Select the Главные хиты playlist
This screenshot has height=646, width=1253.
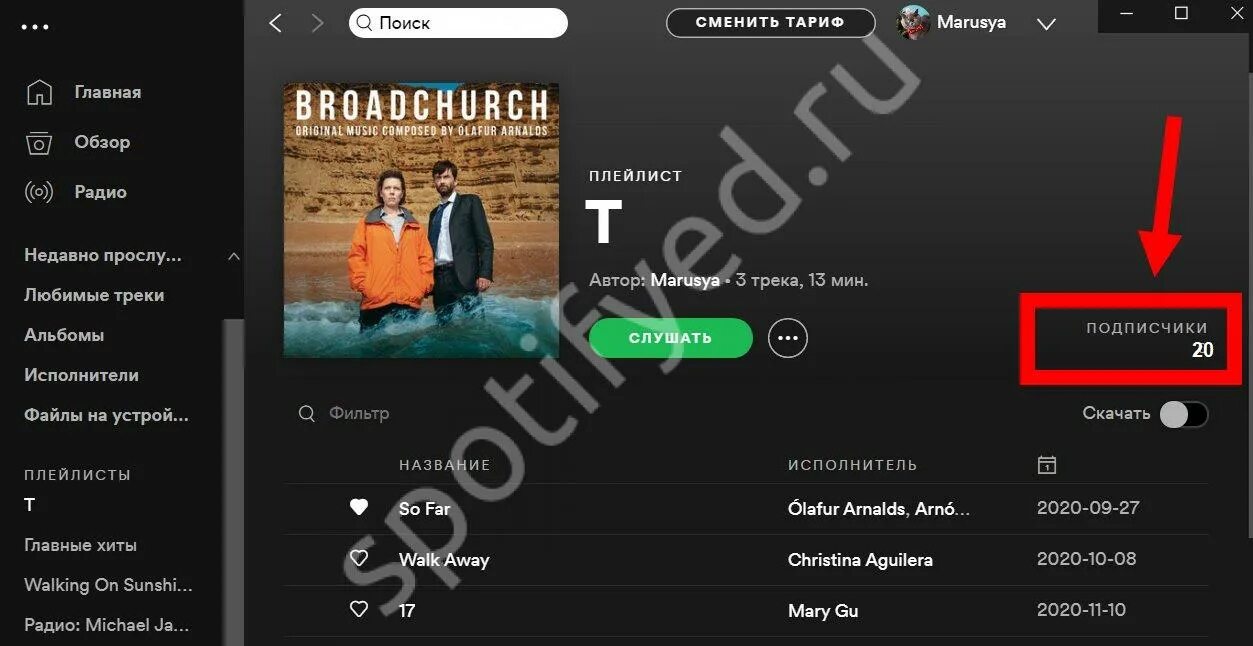coord(81,545)
